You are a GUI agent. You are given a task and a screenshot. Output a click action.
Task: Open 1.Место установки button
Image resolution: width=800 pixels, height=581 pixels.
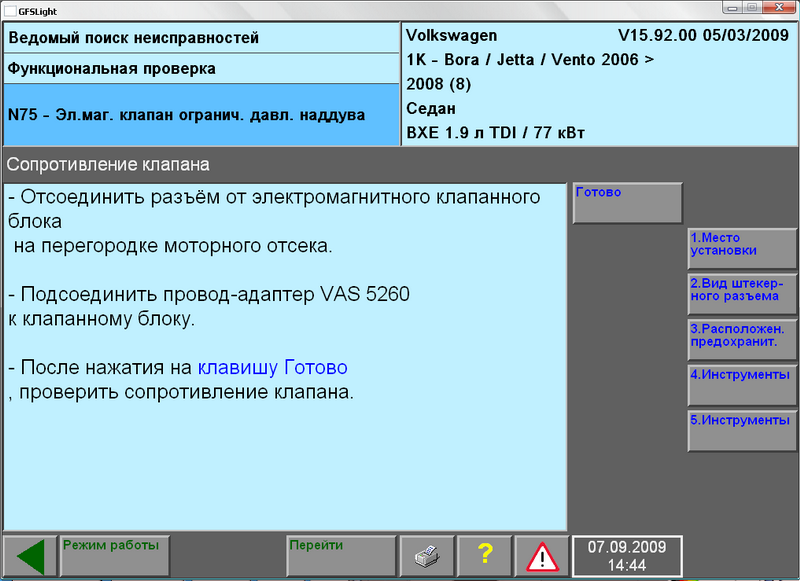(x=742, y=248)
